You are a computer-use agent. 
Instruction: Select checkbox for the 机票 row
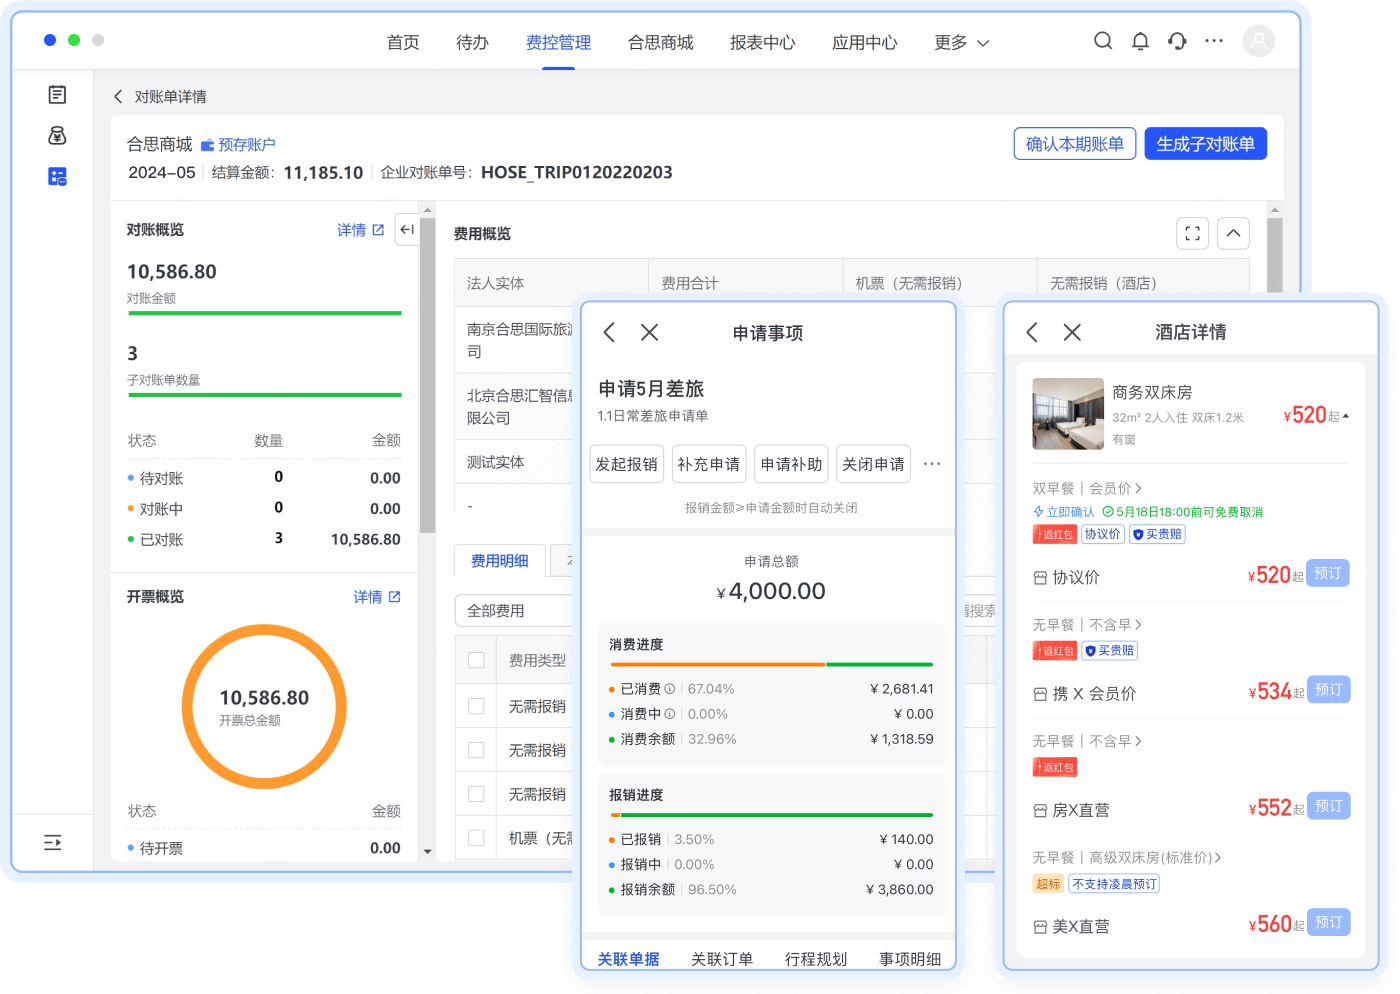(476, 838)
